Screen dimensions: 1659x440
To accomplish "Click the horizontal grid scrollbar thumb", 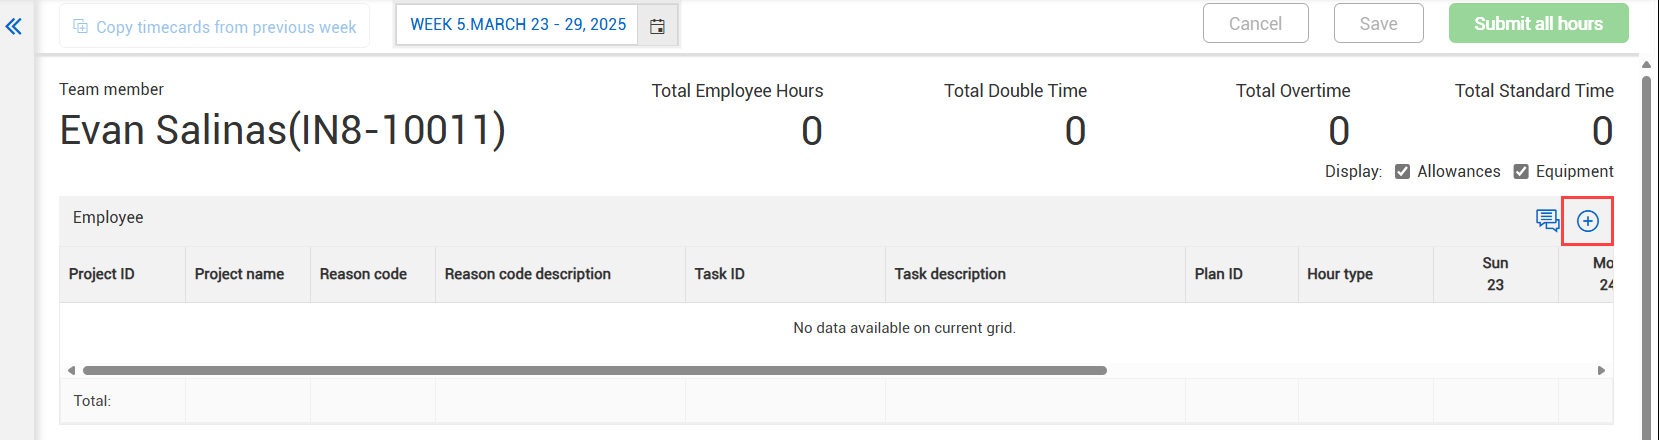I will pos(594,370).
